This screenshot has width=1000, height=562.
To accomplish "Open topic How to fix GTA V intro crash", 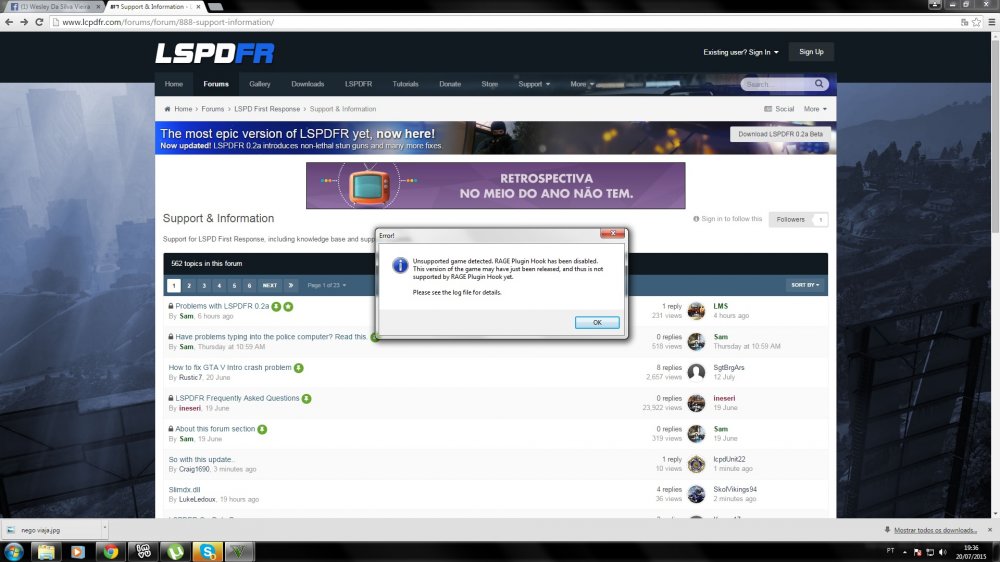I will click(230, 367).
